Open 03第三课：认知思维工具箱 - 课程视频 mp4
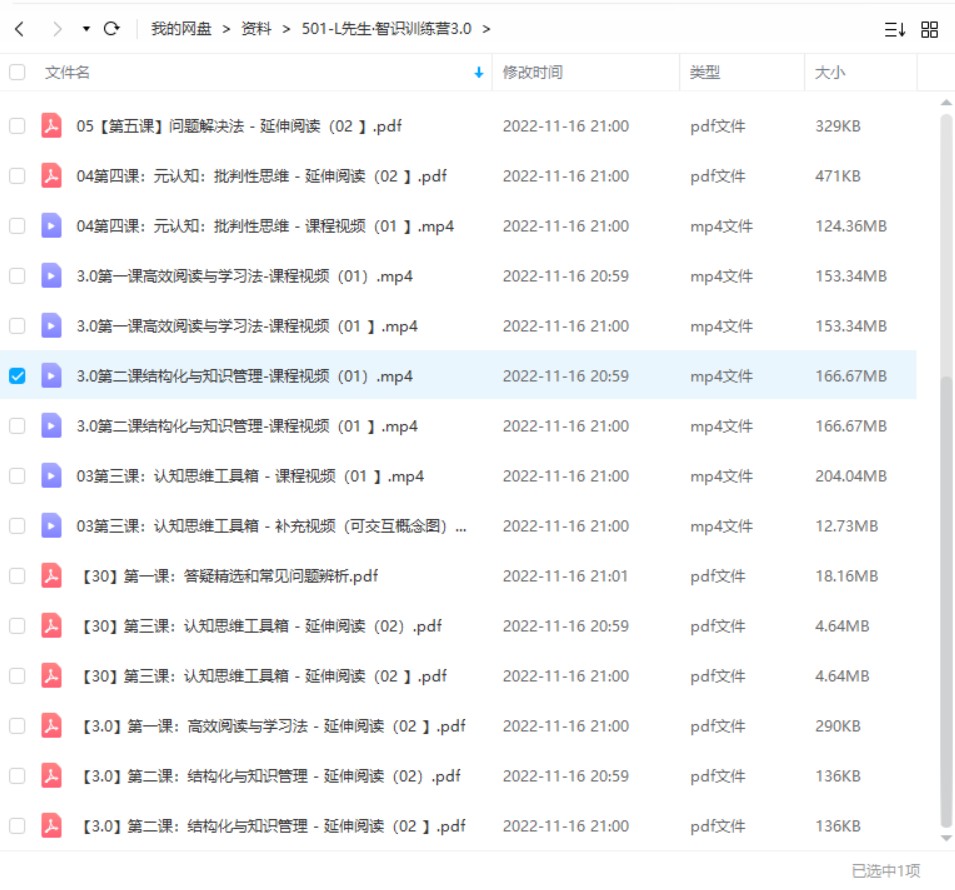Image resolution: width=955 pixels, height=890 pixels. (250, 476)
